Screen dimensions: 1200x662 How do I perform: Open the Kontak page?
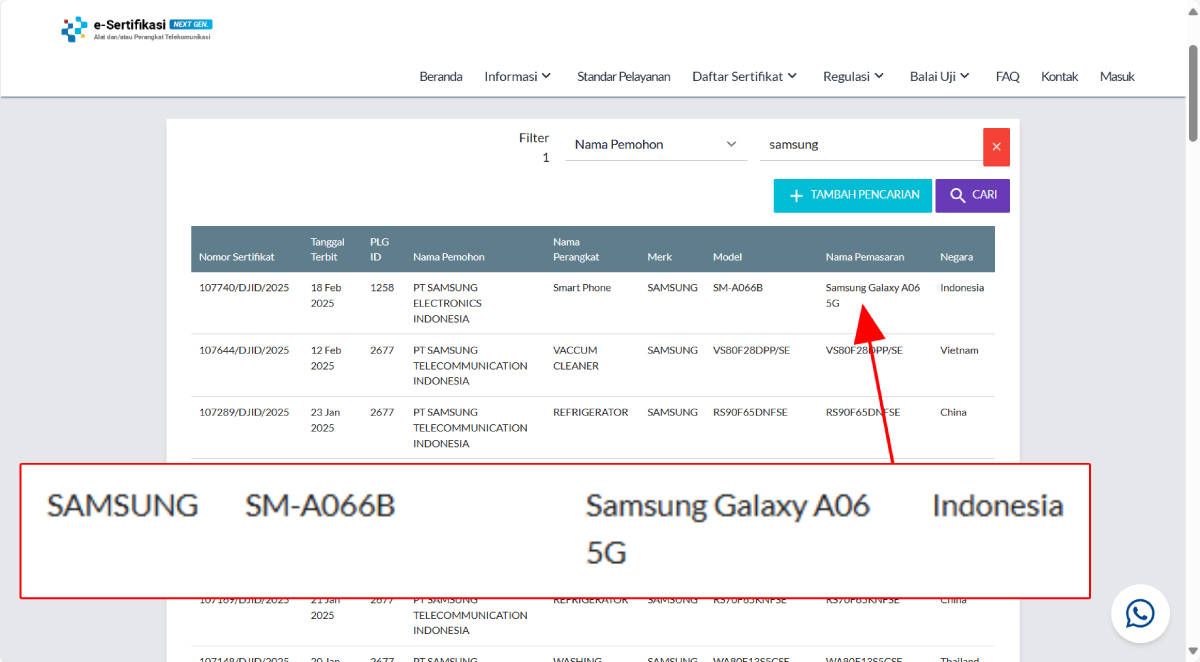tap(1059, 76)
